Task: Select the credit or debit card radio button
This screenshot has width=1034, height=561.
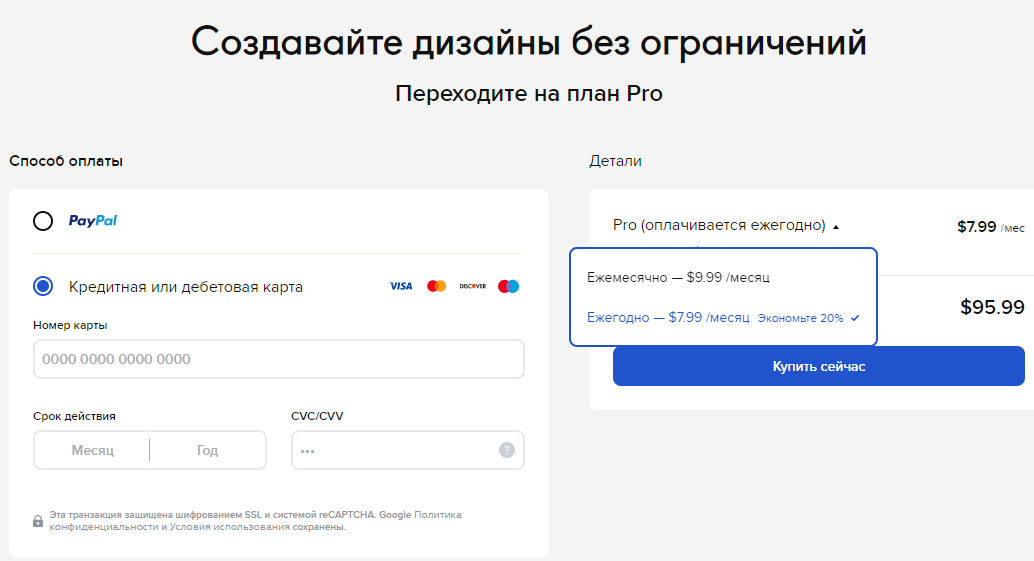Action: (43, 286)
